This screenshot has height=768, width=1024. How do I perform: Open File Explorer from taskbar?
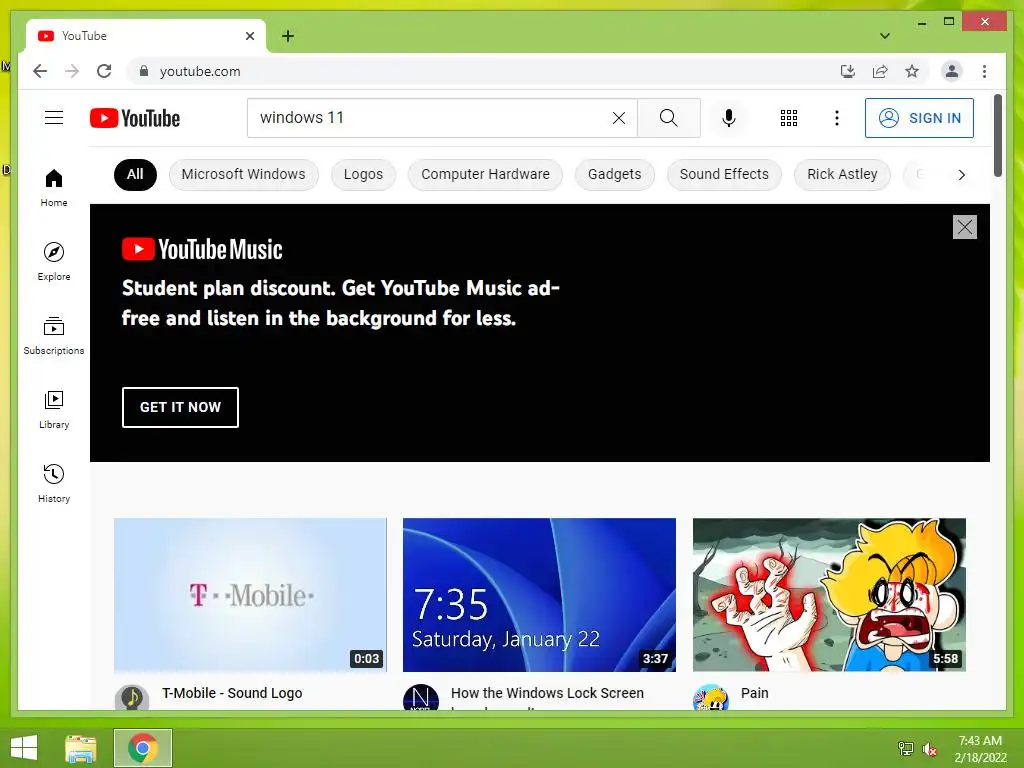[81, 748]
